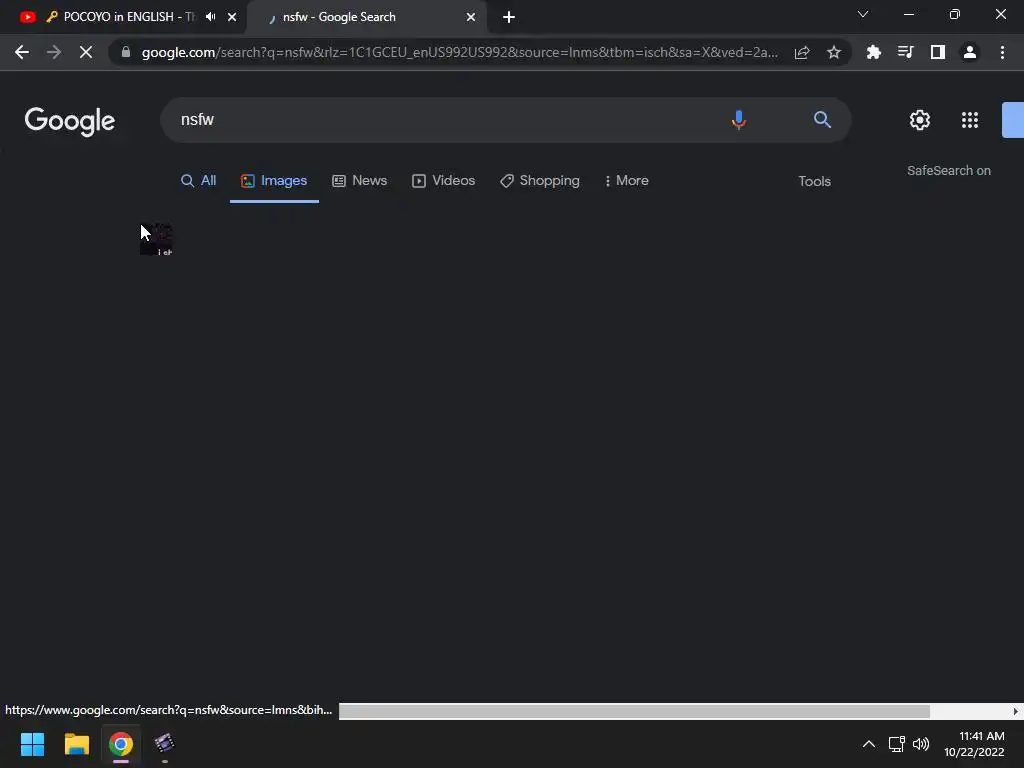Image resolution: width=1024 pixels, height=768 pixels.
Task: Click the horizontal scrollbar thumb
Action: coord(634,711)
